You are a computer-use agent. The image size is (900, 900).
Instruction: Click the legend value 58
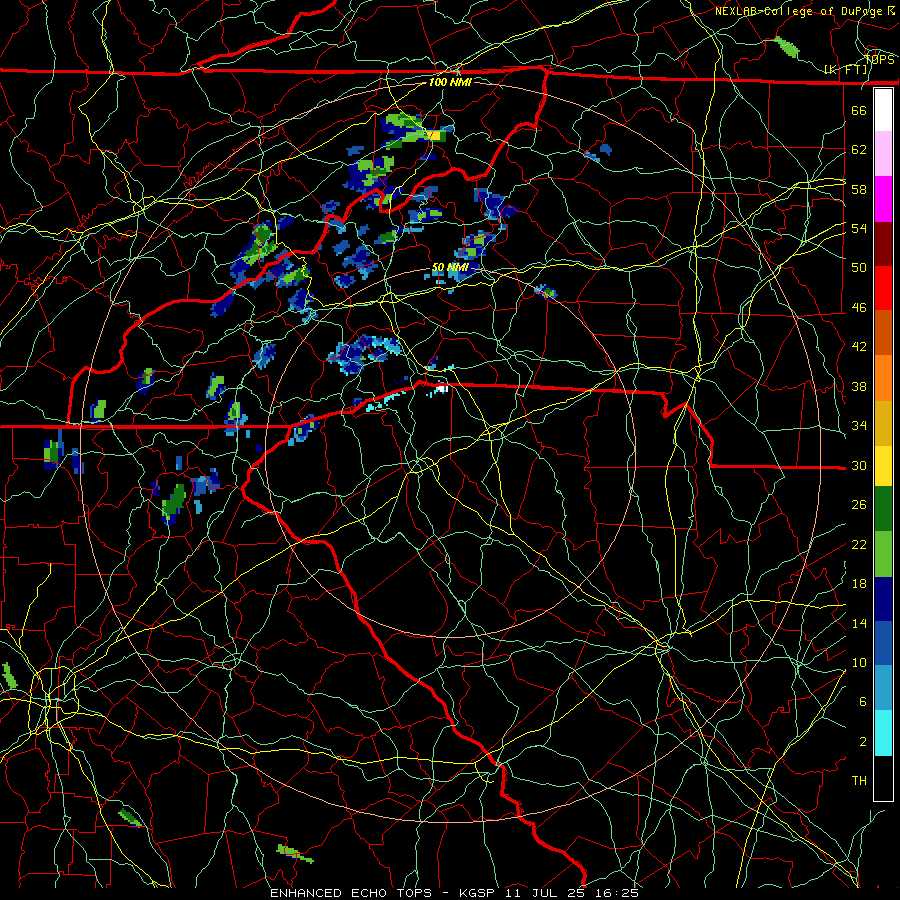pos(859,189)
